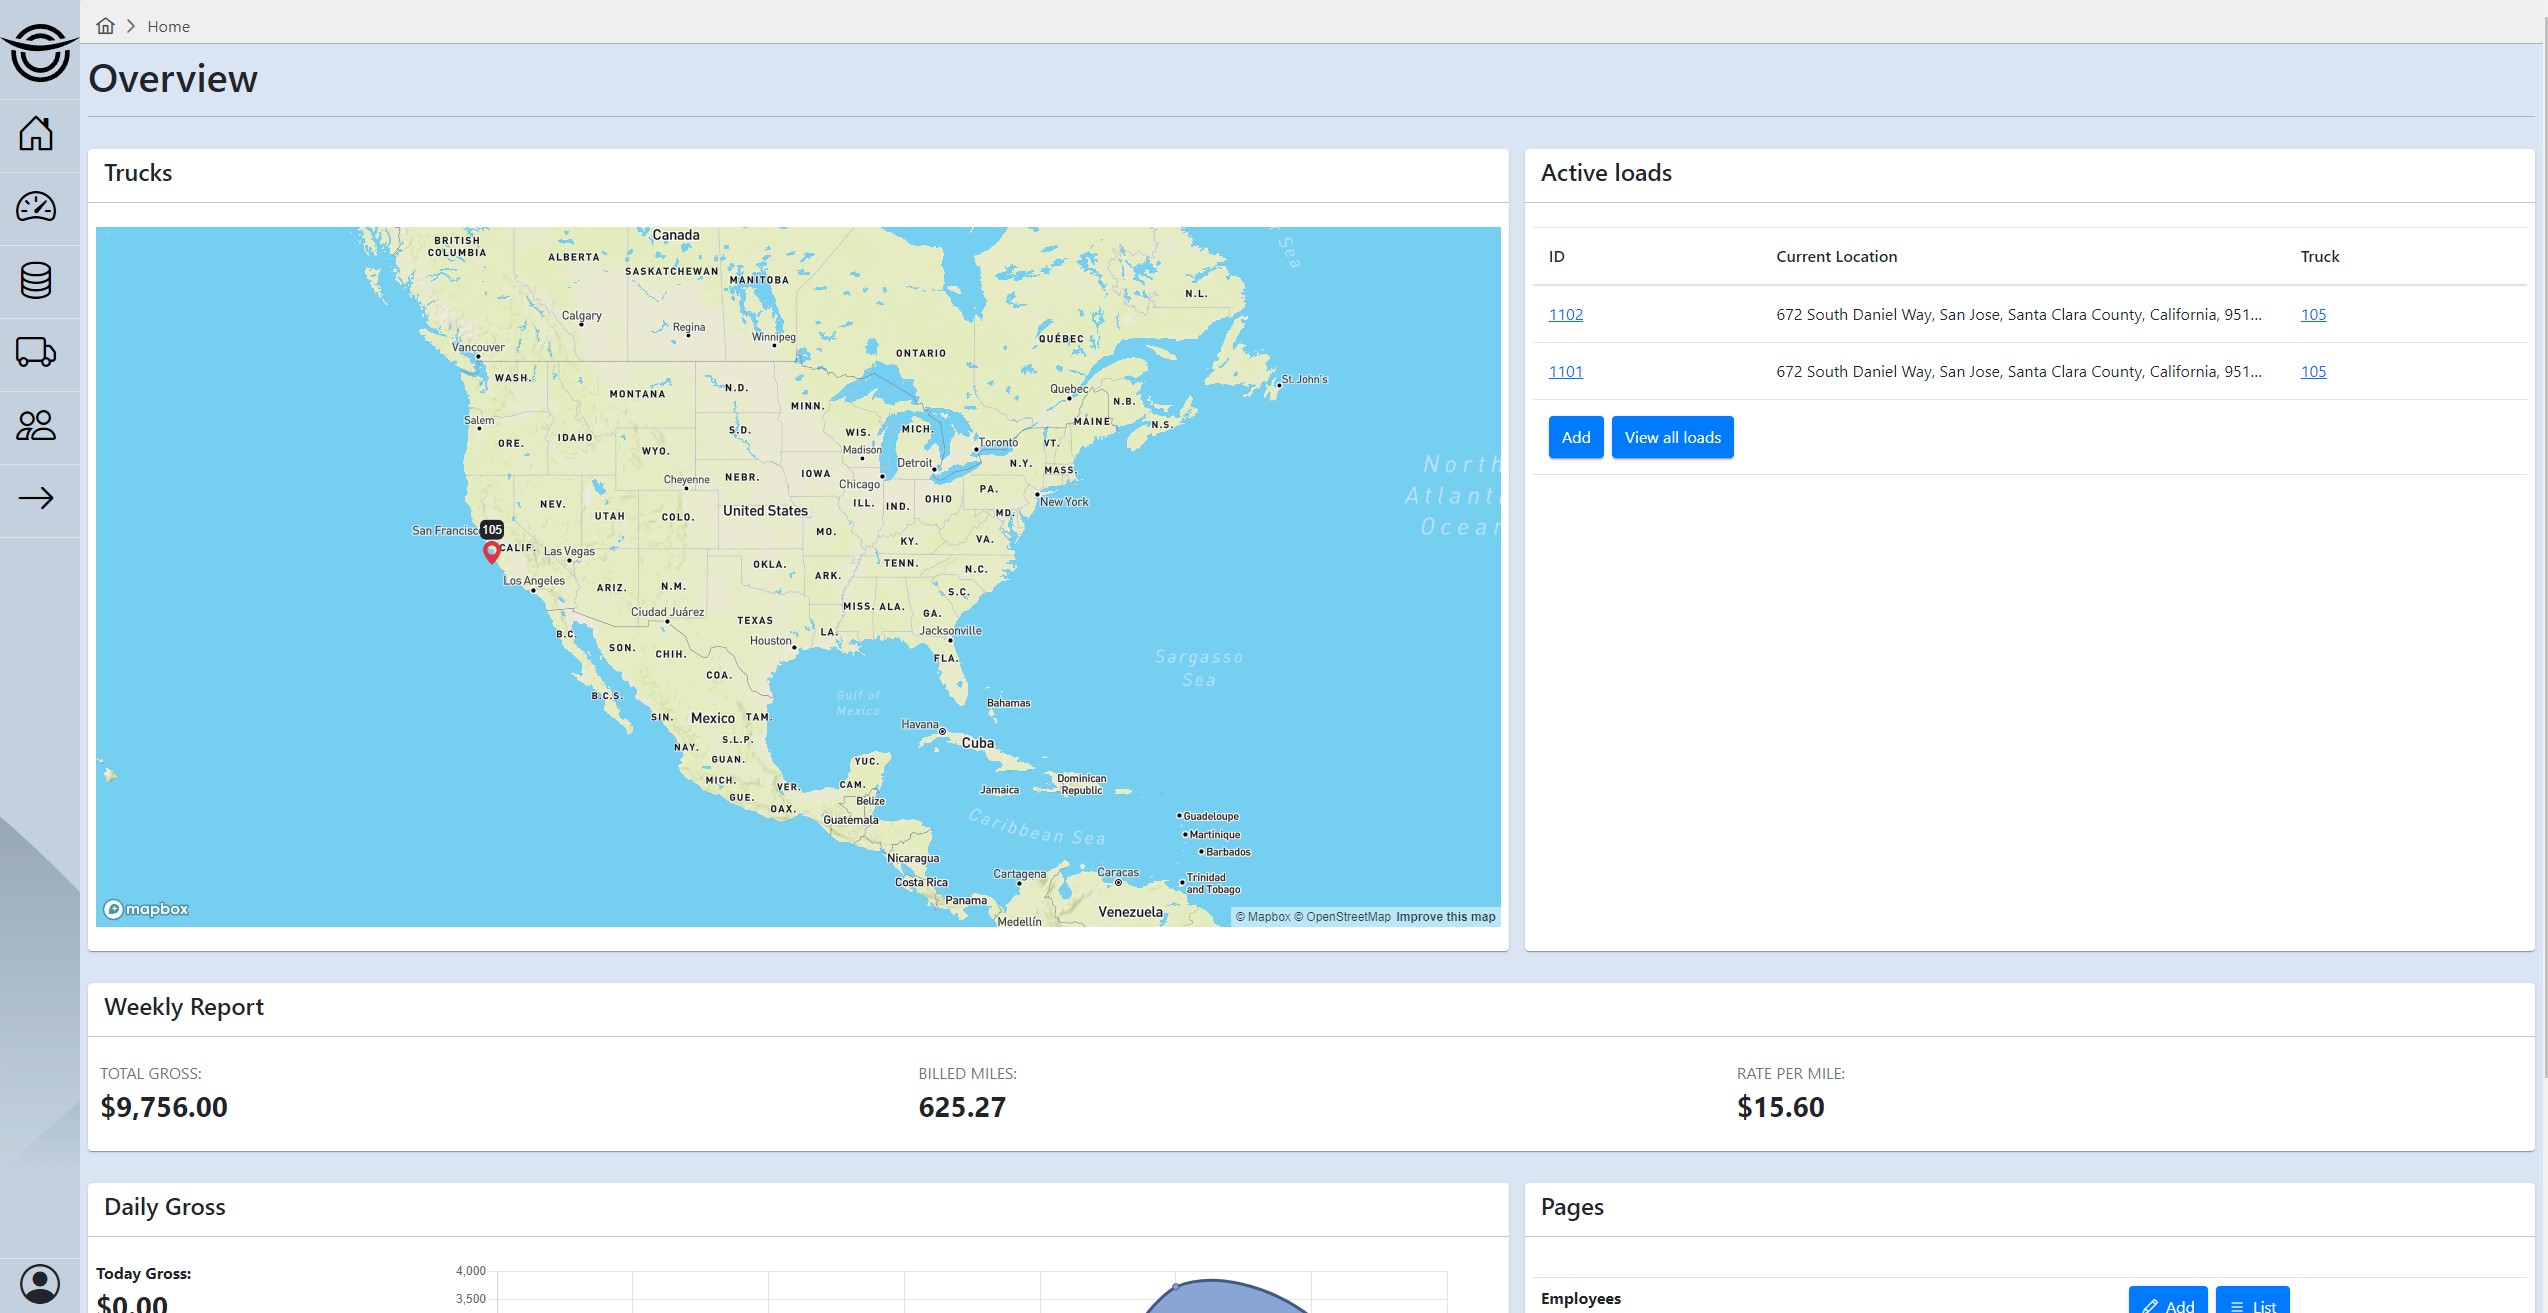Click View all loads button
The image size is (2548, 1313).
click(x=1672, y=437)
